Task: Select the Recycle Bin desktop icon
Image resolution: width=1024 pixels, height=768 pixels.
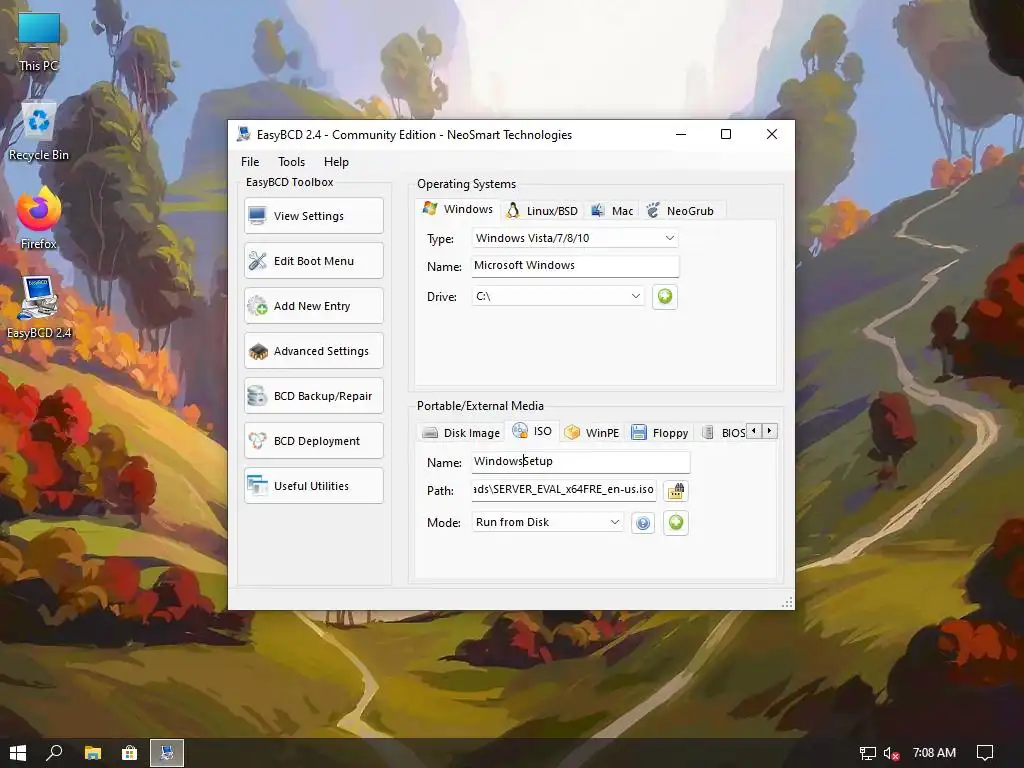Action: pyautogui.click(x=39, y=132)
